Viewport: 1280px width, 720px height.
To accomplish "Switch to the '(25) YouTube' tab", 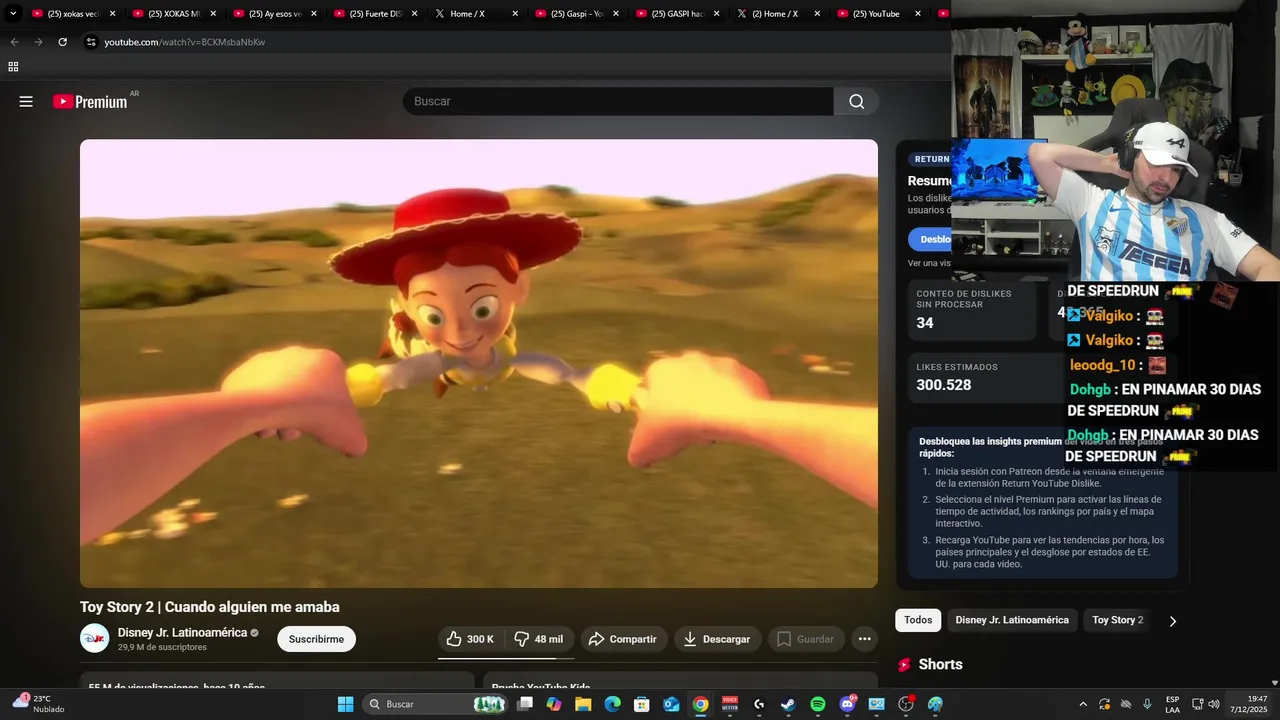I will [x=880, y=14].
